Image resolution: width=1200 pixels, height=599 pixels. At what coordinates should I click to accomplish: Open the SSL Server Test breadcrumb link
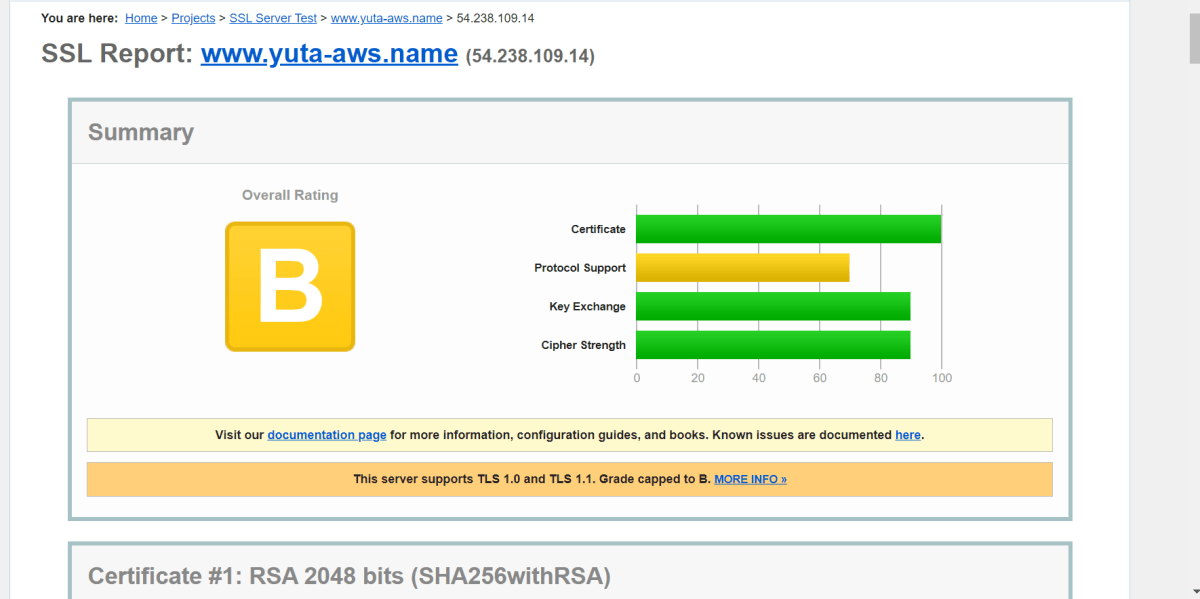[x=272, y=18]
